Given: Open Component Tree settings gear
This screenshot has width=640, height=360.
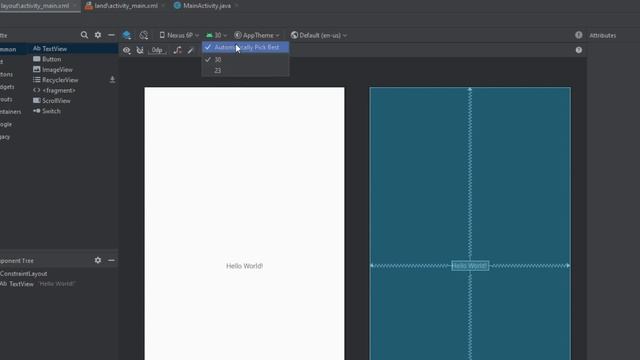Looking at the screenshot, I should click(98, 260).
